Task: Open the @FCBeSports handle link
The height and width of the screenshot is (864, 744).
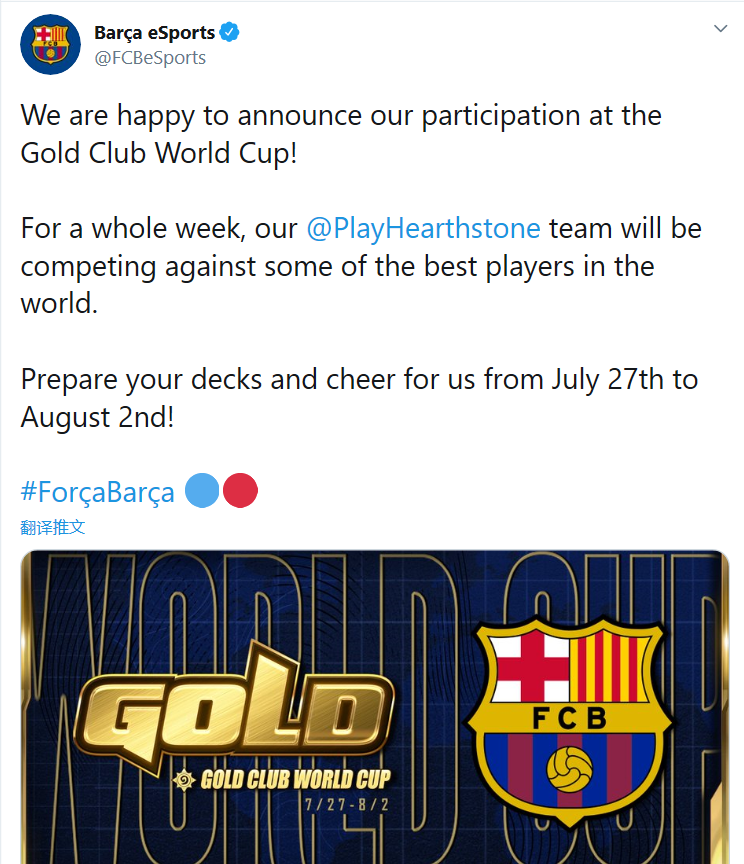Action: pos(150,58)
